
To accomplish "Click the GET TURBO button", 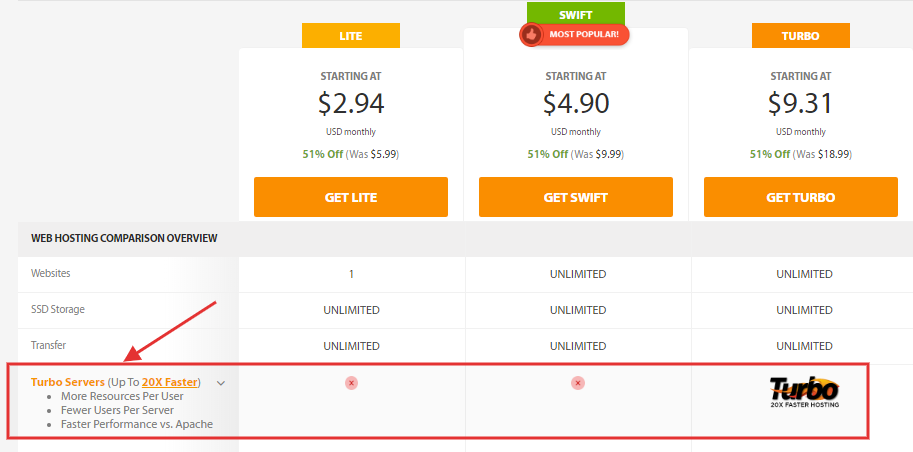I will coord(801,197).
